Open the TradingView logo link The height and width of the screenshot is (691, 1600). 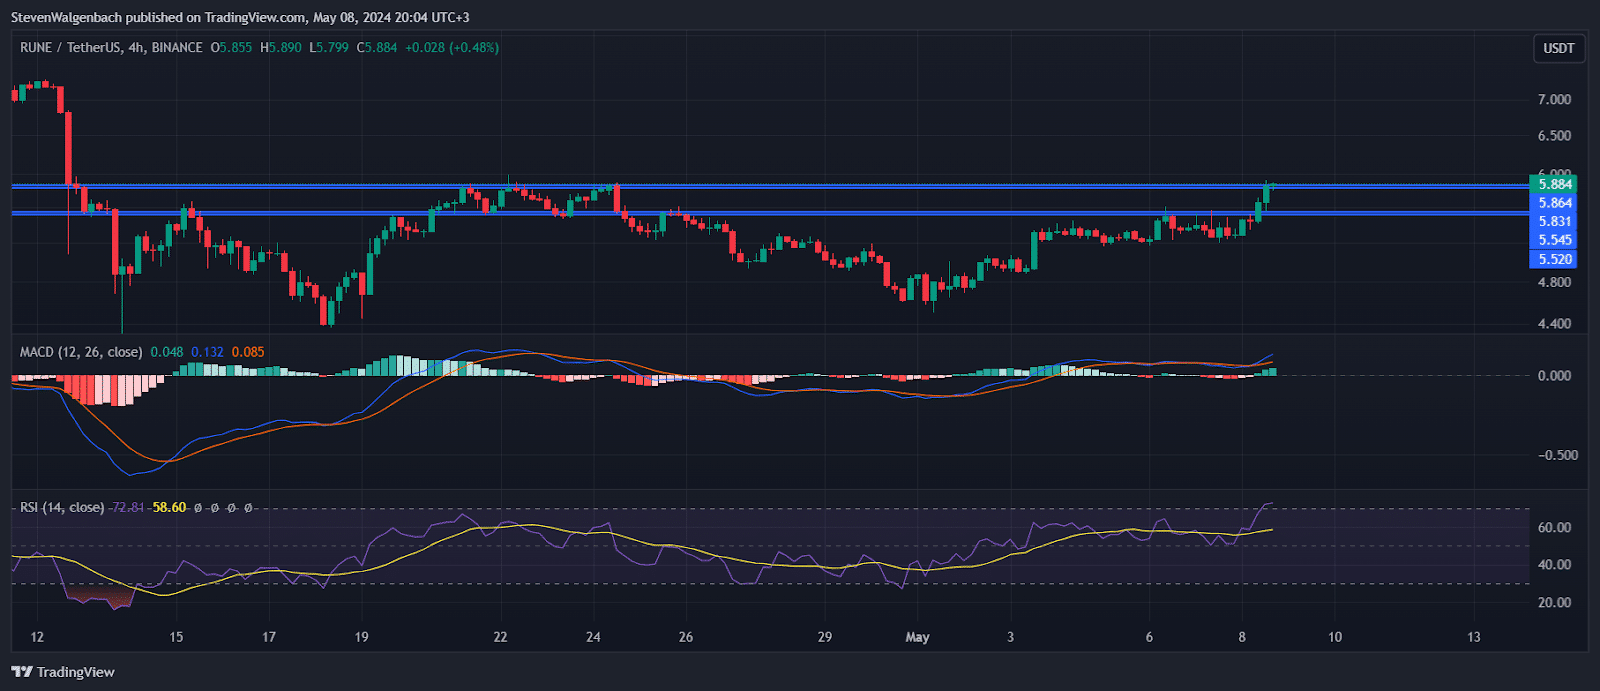63,672
